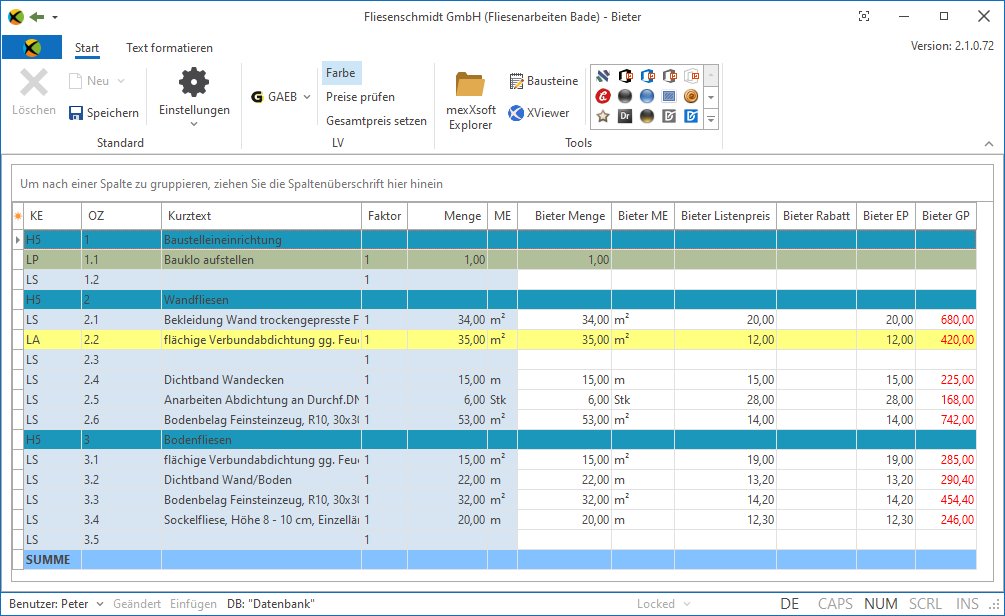The width and height of the screenshot is (1005, 616).
Task: Click the red X Löschen icon
Action: point(33,83)
